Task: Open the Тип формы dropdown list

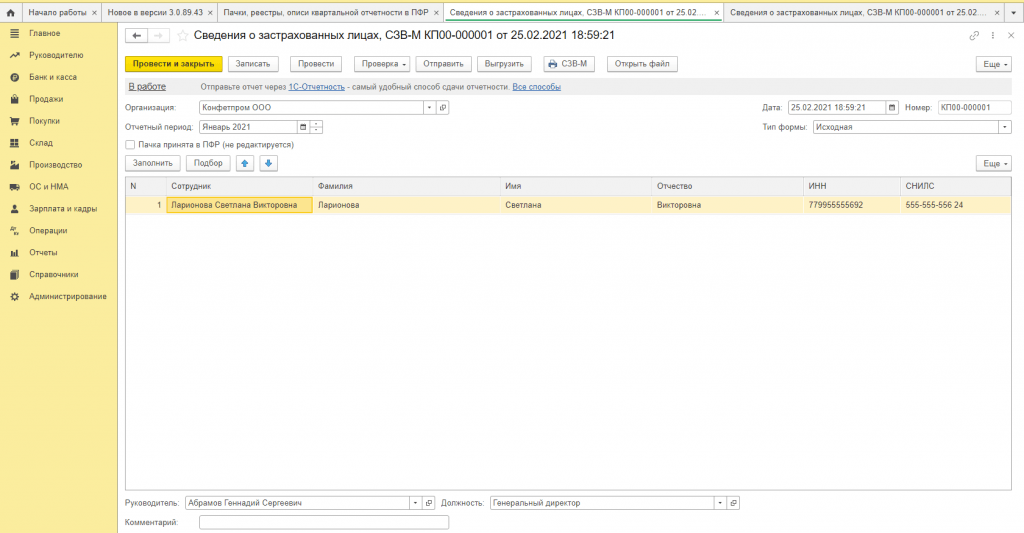Action: click(x=1004, y=127)
